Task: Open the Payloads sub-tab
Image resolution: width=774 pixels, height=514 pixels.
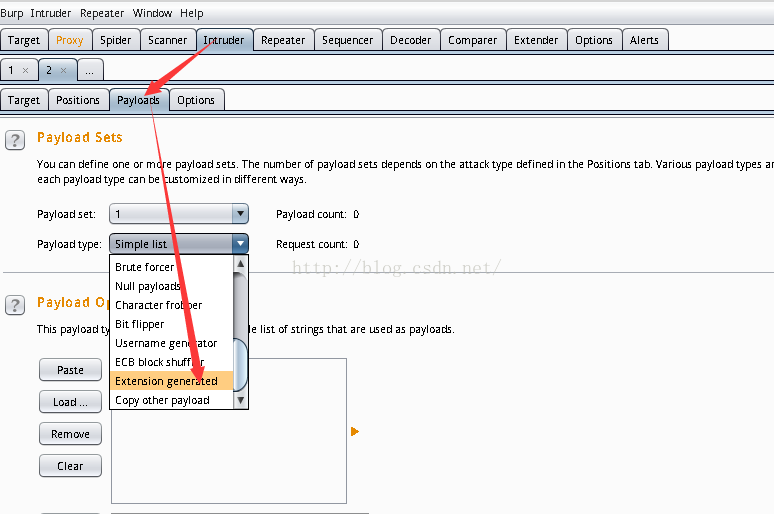Action: coord(138,100)
